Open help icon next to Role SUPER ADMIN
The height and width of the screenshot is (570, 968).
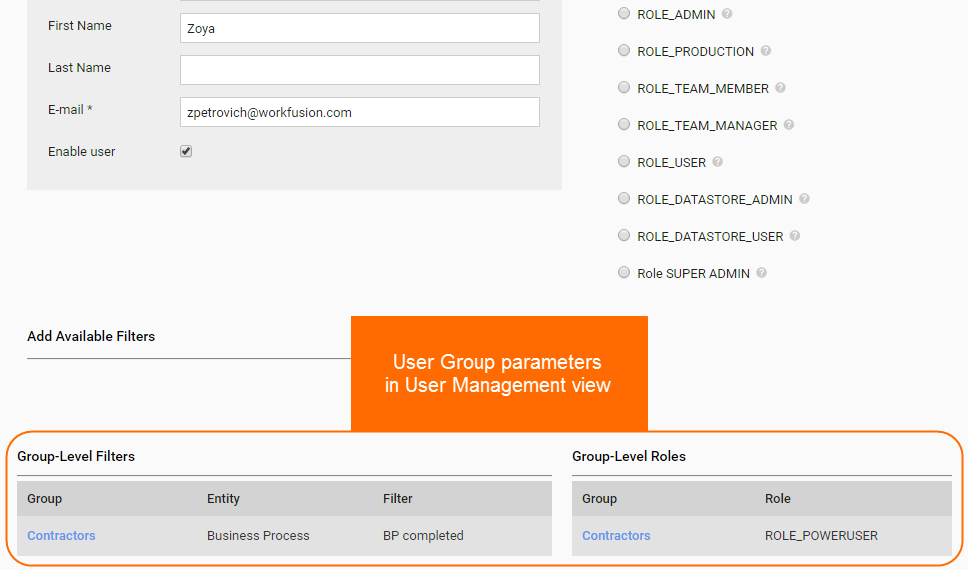coord(762,272)
